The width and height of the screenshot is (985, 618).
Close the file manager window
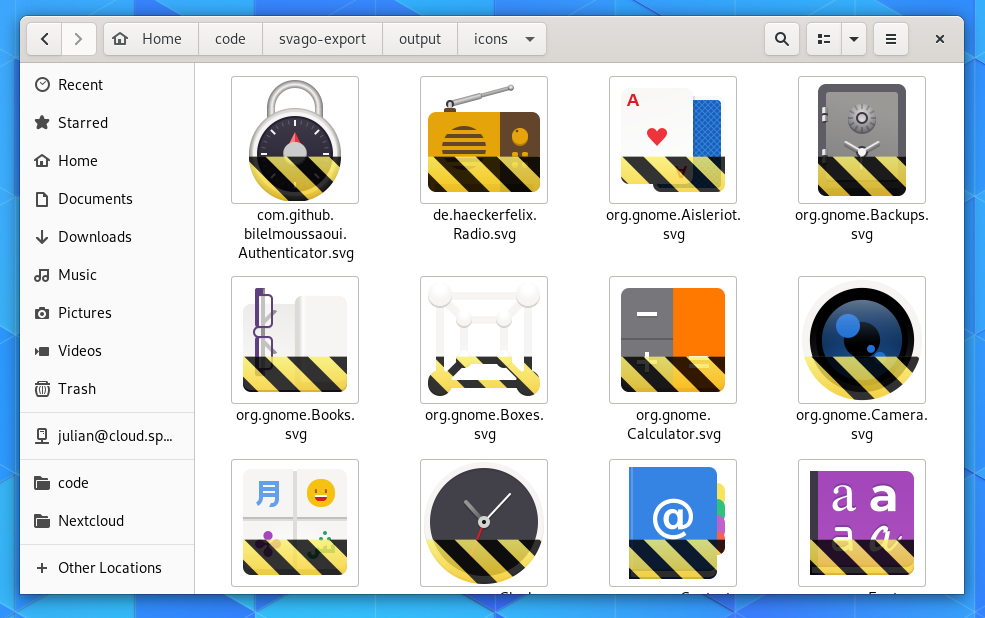pyautogui.click(x=940, y=39)
